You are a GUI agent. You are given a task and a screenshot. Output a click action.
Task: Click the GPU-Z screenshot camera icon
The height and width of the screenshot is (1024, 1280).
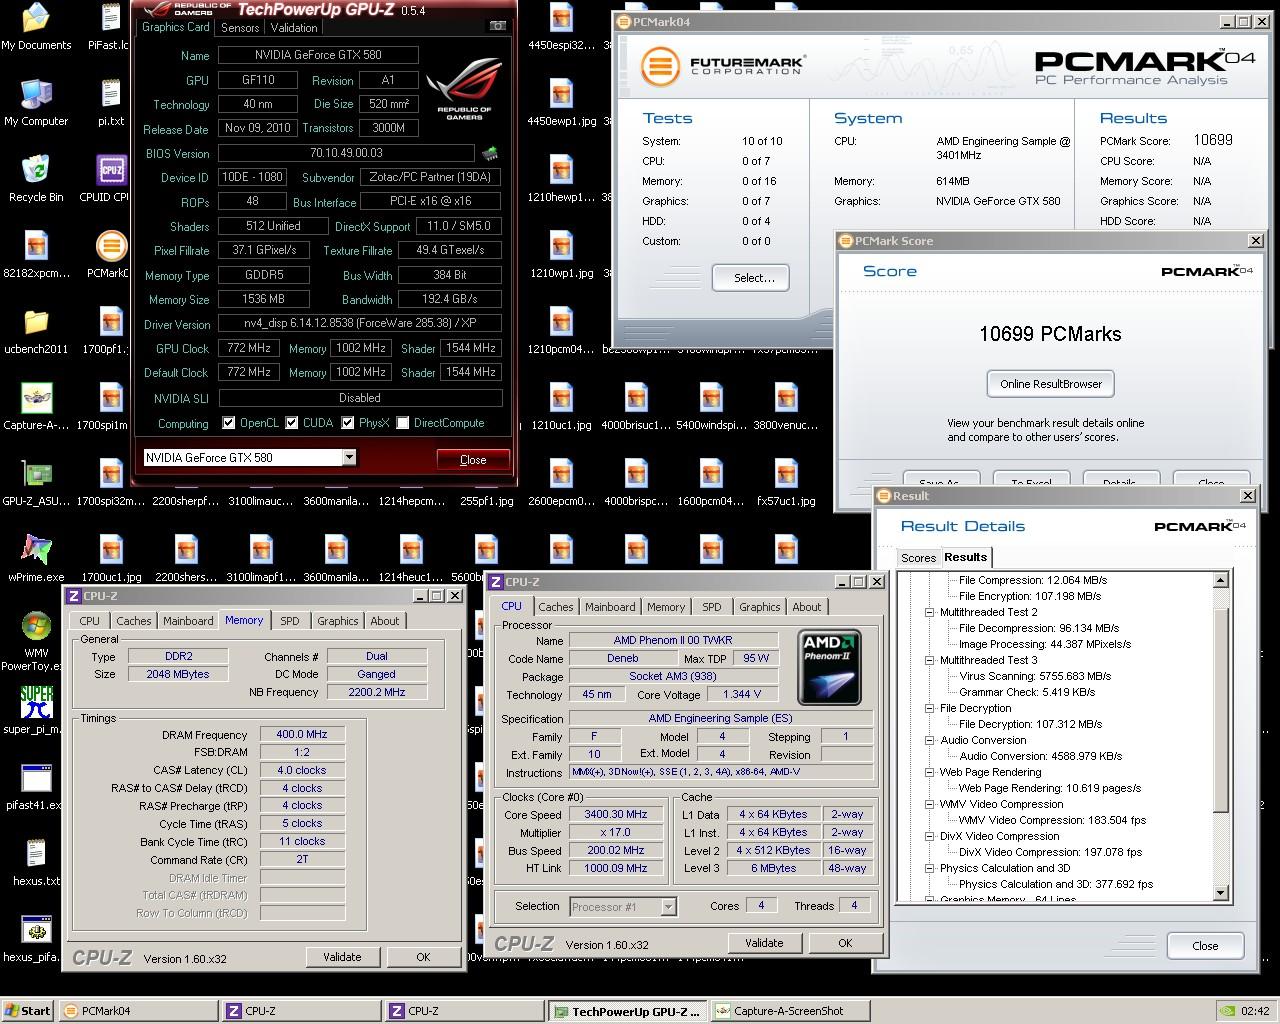(497, 27)
